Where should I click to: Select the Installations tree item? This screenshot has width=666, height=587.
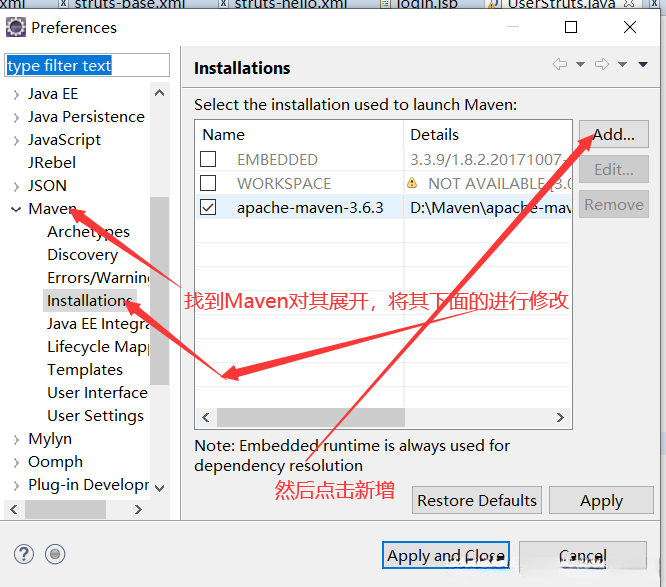[90, 301]
